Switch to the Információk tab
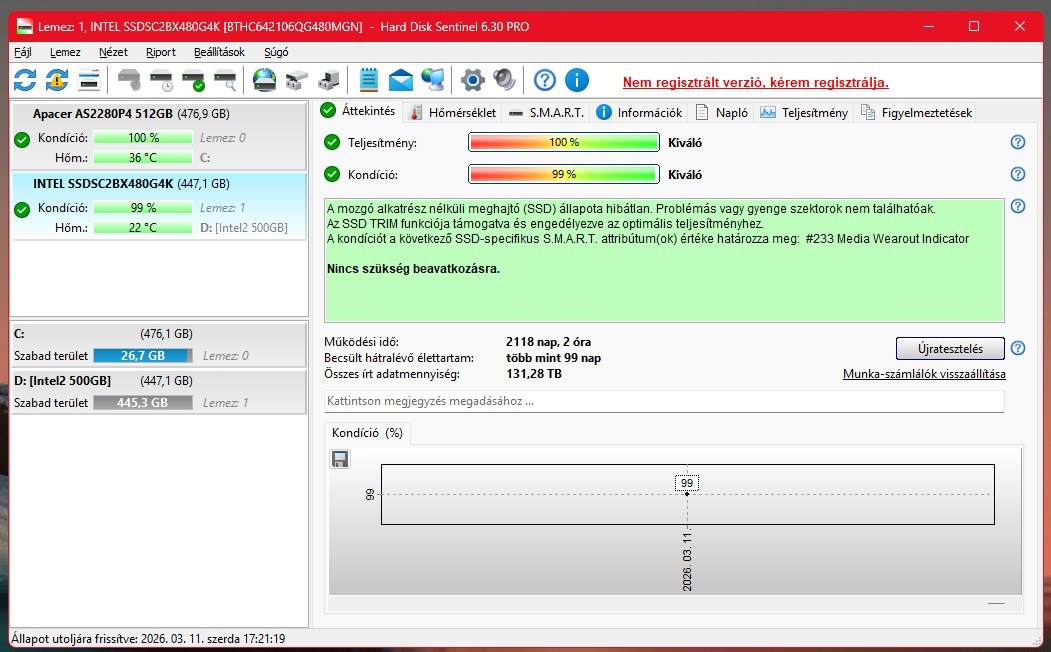This screenshot has width=1051, height=652. pos(639,113)
